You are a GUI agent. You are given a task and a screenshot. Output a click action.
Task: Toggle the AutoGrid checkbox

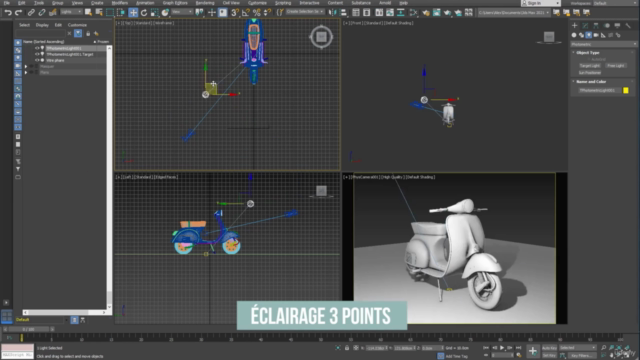(x=589, y=59)
